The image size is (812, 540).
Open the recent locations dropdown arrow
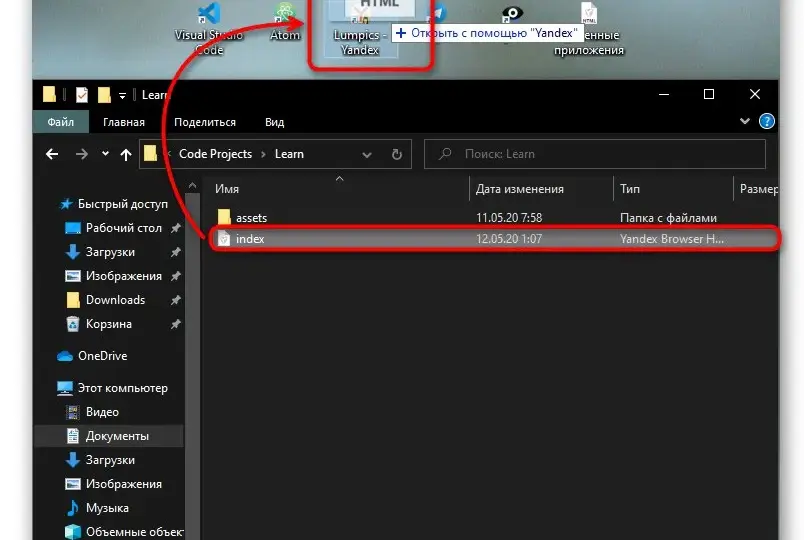click(x=106, y=154)
